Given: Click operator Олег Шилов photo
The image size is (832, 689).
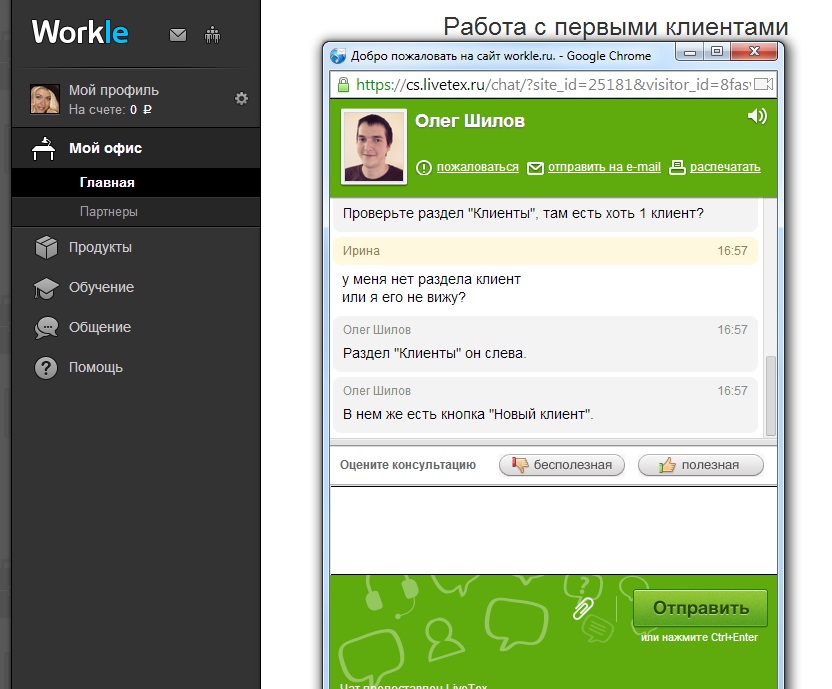Looking at the screenshot, I should coord(374,147).
